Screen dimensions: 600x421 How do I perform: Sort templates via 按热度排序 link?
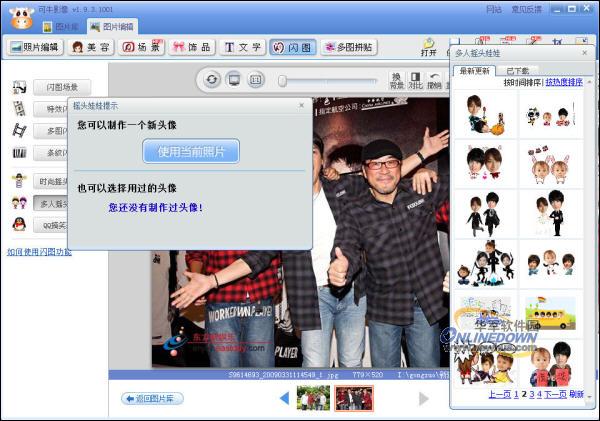[x=564, y=82]
